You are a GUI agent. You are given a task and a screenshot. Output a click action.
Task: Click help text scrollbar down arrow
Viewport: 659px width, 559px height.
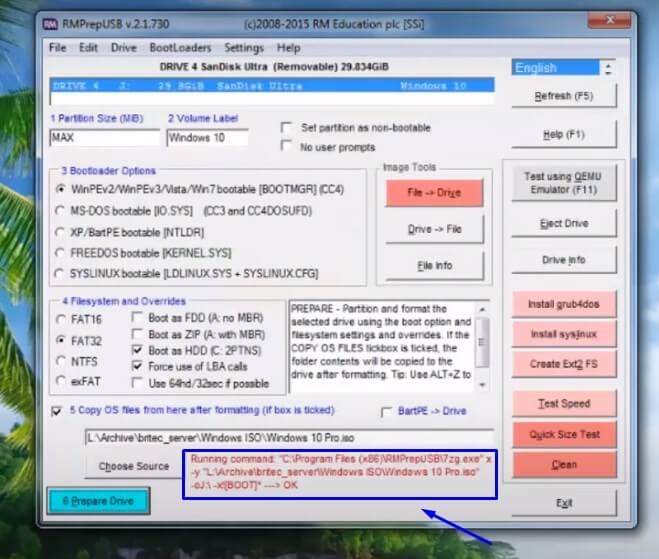coord(482,385)
